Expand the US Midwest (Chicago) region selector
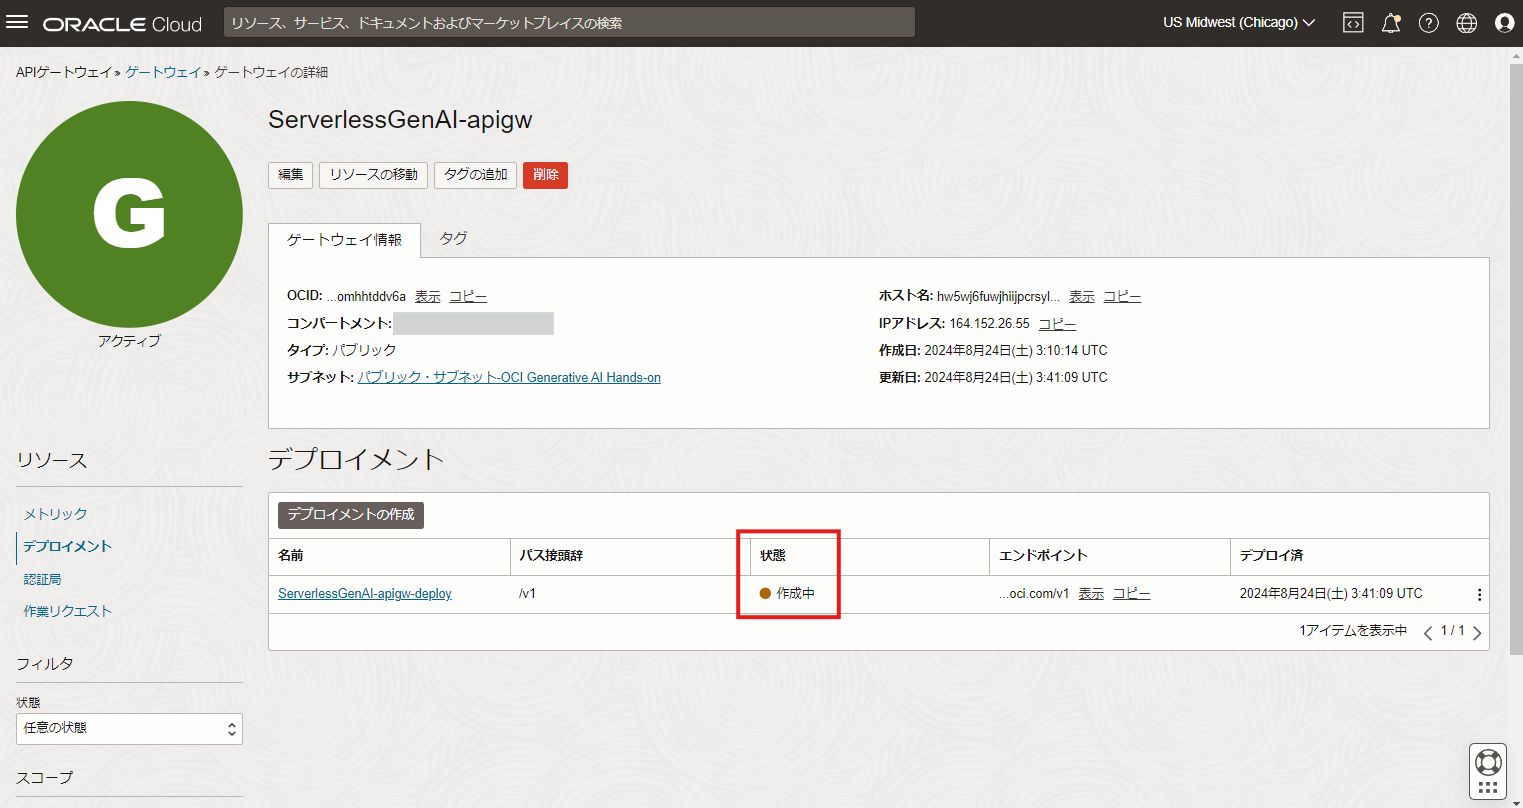 [x=1239, y=23]
